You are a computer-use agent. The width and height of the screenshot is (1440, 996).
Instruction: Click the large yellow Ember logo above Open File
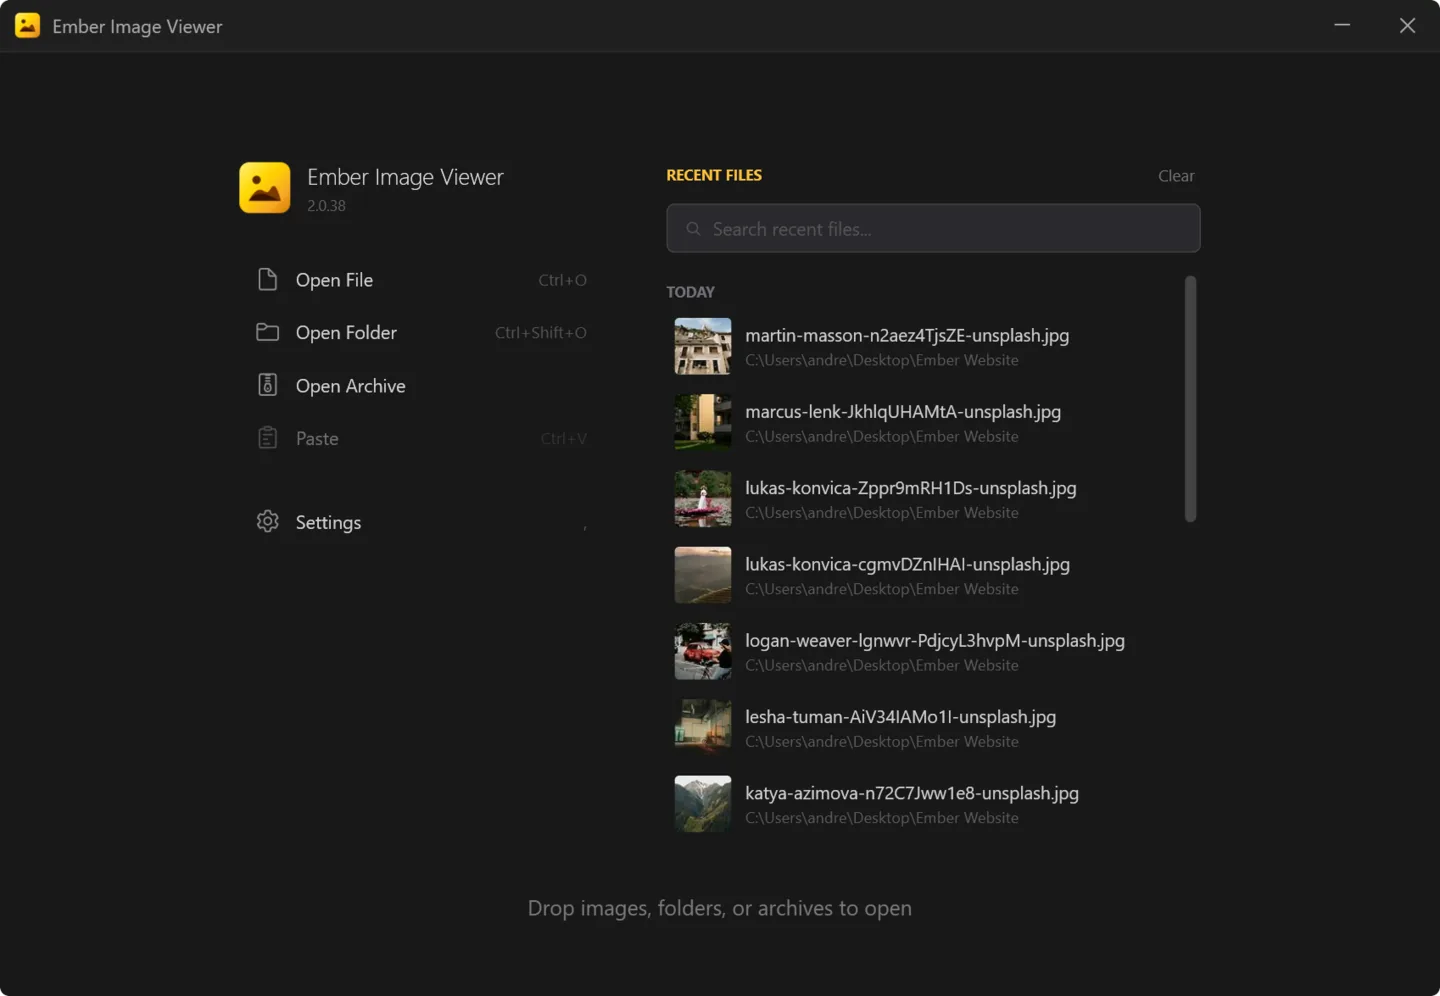coord(265,188)
